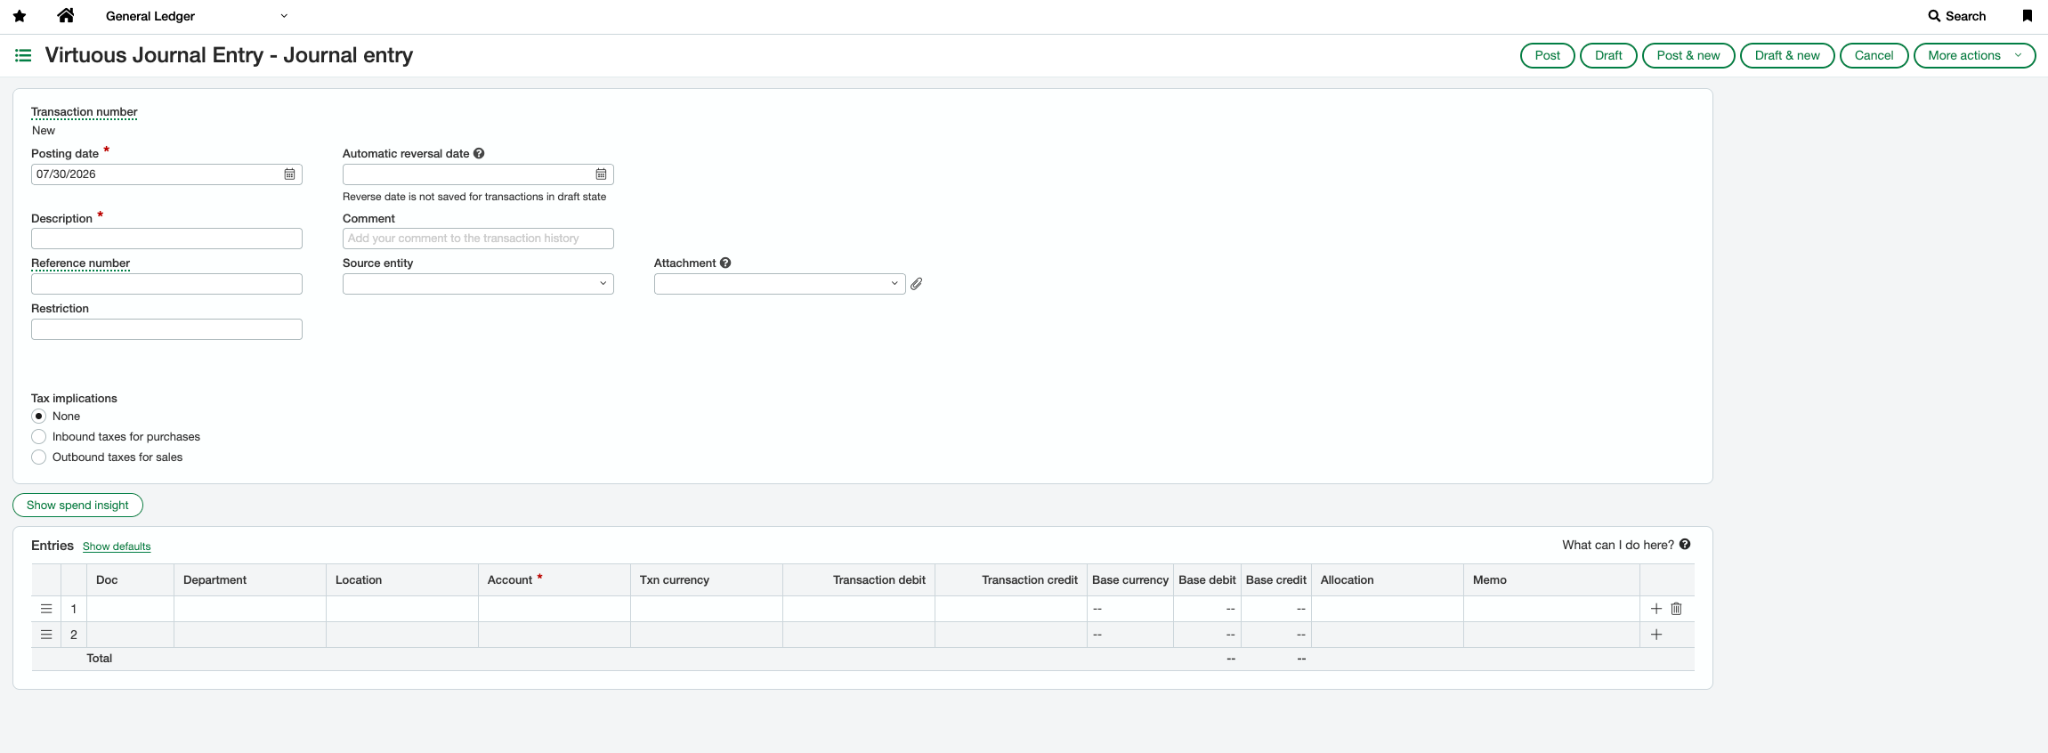2048x753 pixels.
Task: Focus the Comment field
Action: [478, 238]
